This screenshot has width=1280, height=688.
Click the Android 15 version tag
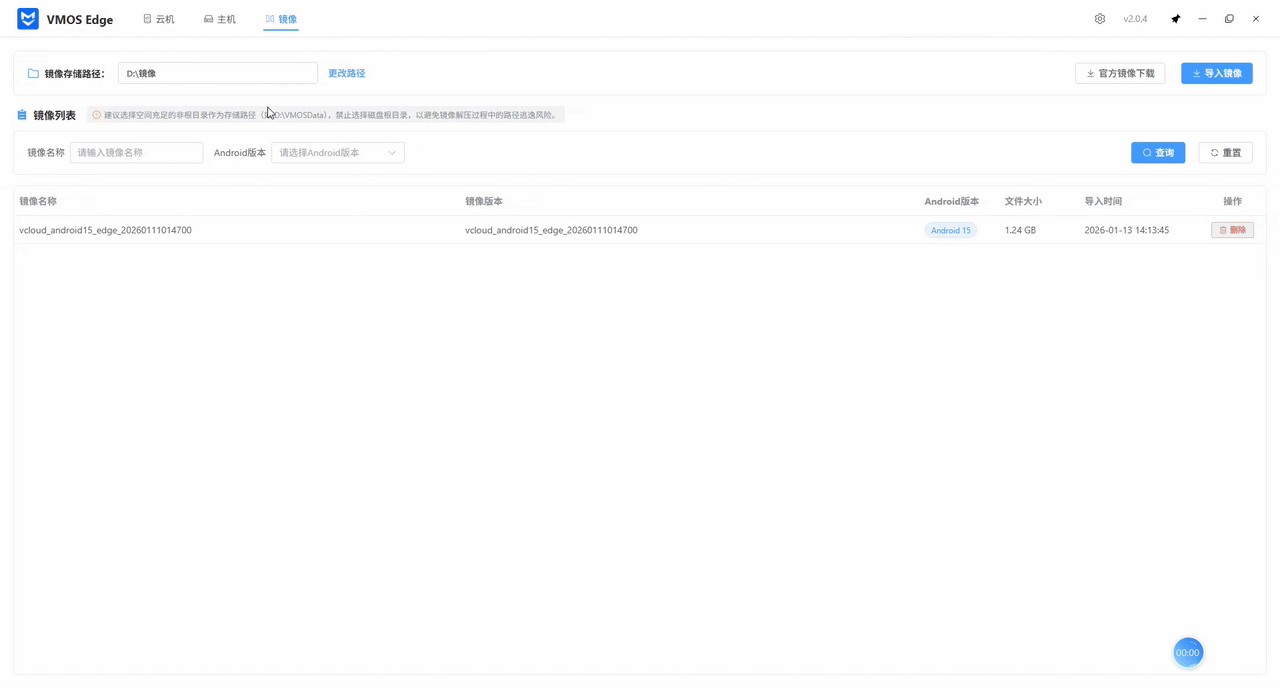(950, 230)
